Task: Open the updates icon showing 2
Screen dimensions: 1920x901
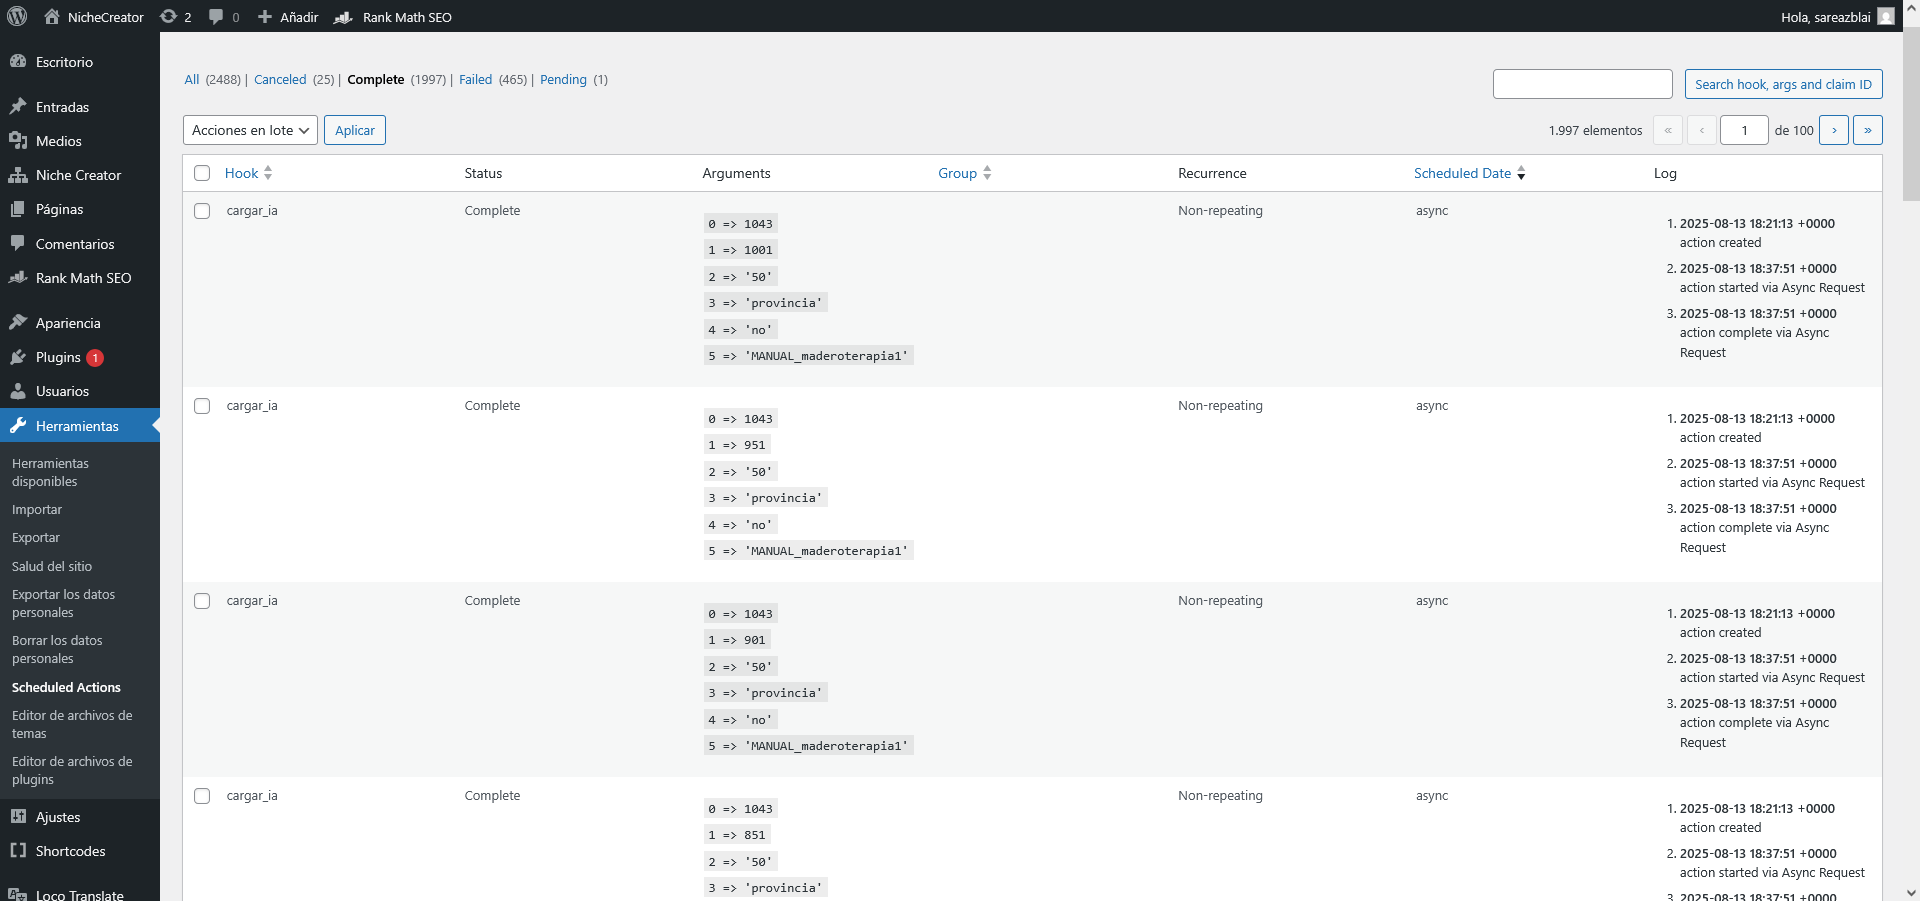Action: (x=168, y=16)
